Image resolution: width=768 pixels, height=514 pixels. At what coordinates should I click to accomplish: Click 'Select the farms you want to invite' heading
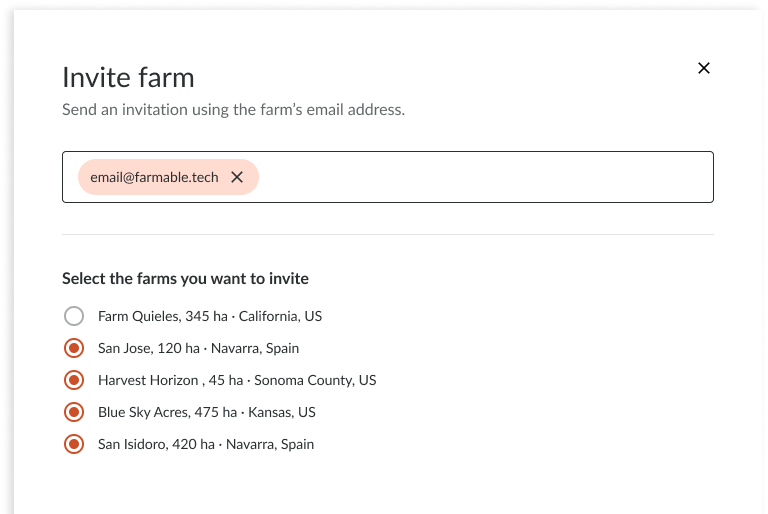(x=186, y=278)
